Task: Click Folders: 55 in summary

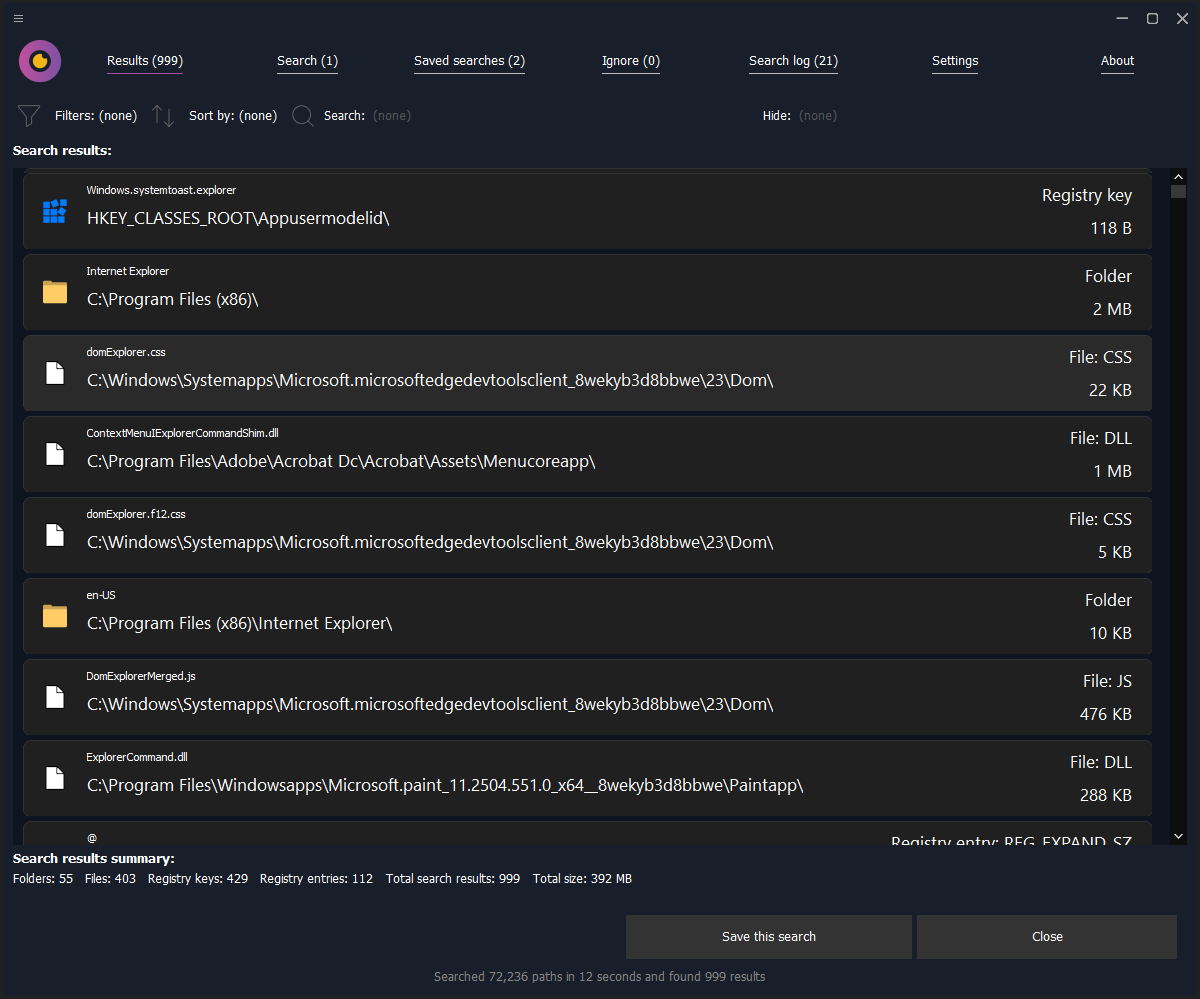Action: point(43,879)
